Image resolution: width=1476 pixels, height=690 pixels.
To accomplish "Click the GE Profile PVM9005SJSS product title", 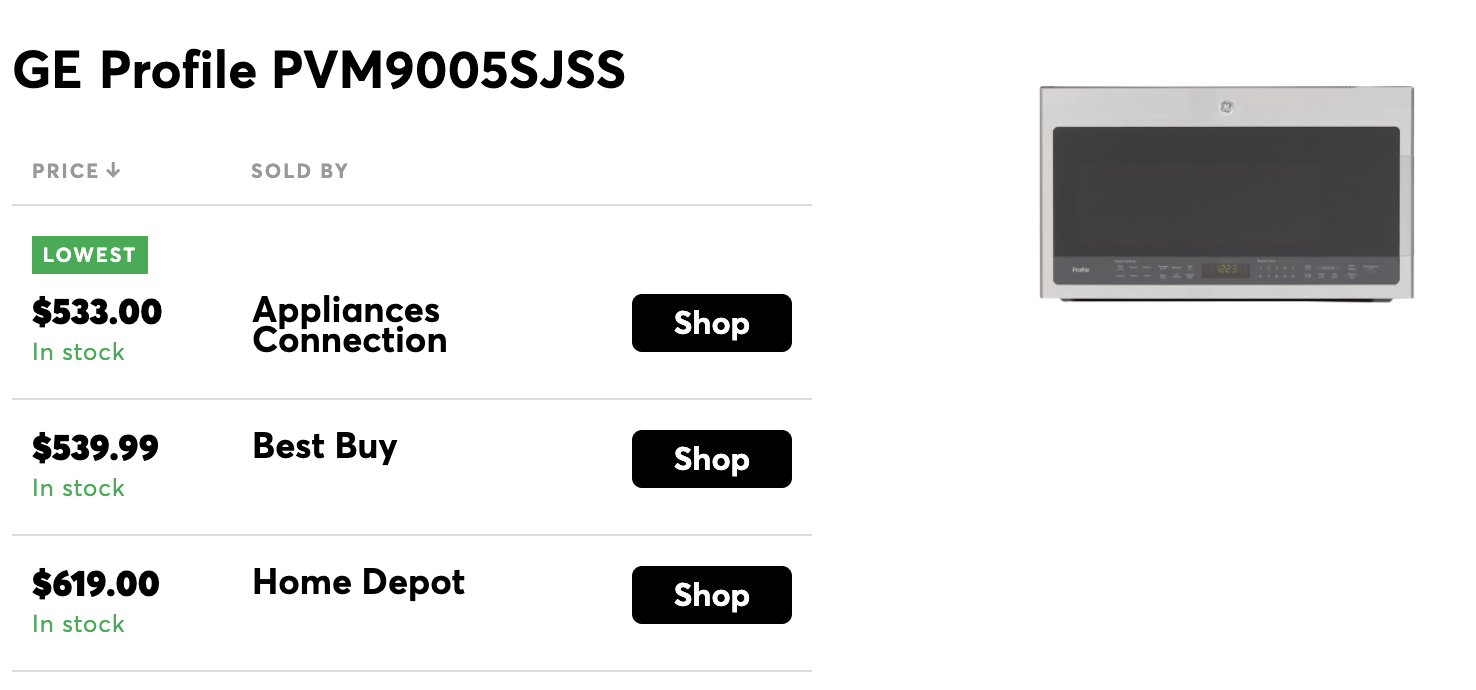I will click(x=318, y=70).
